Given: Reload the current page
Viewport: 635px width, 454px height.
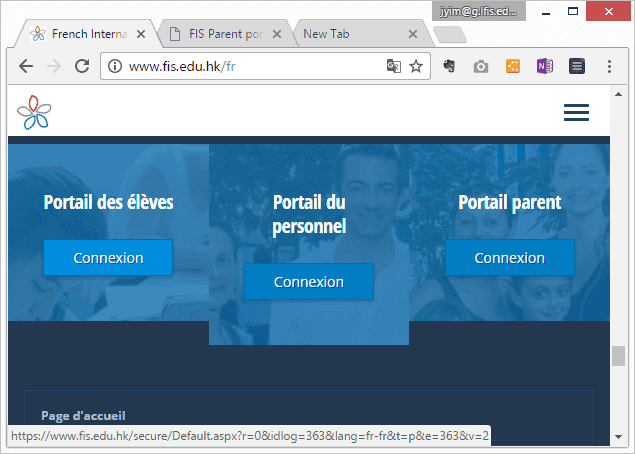Looking at the screenshot, I should point(82,67).
